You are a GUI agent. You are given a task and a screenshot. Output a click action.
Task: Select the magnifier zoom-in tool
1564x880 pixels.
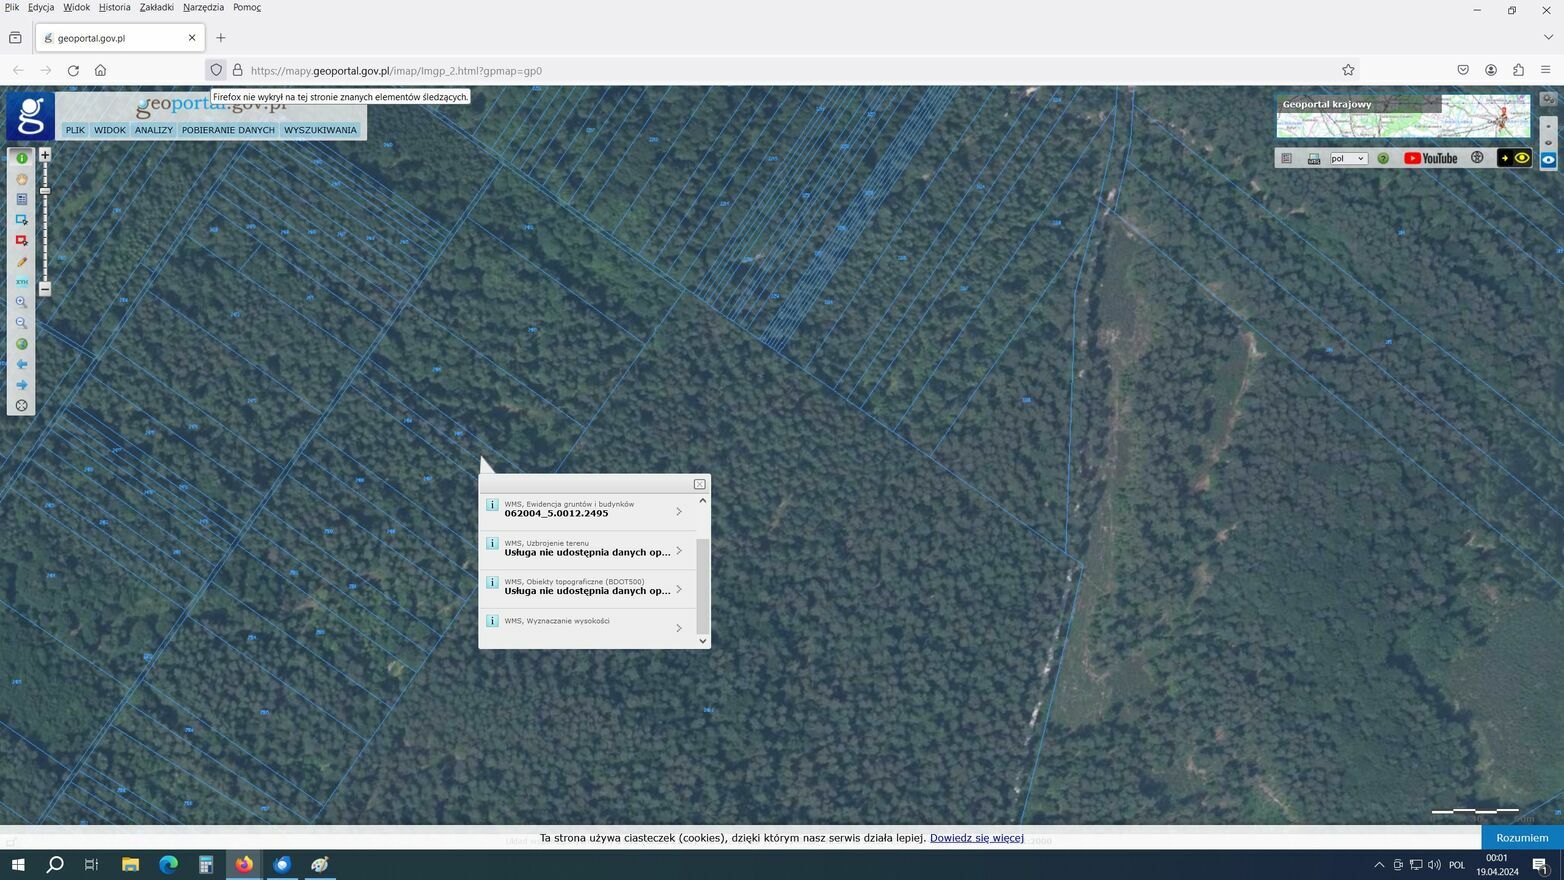point(21,302)
